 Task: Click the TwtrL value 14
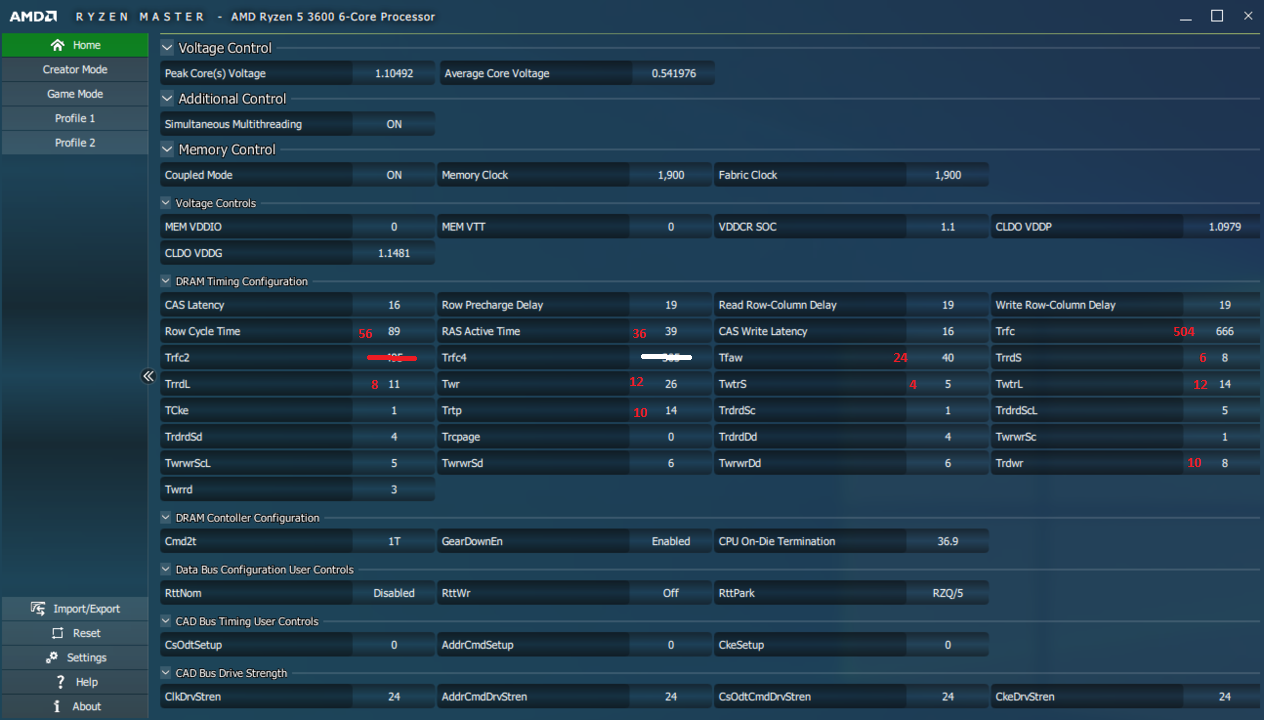1225,384
